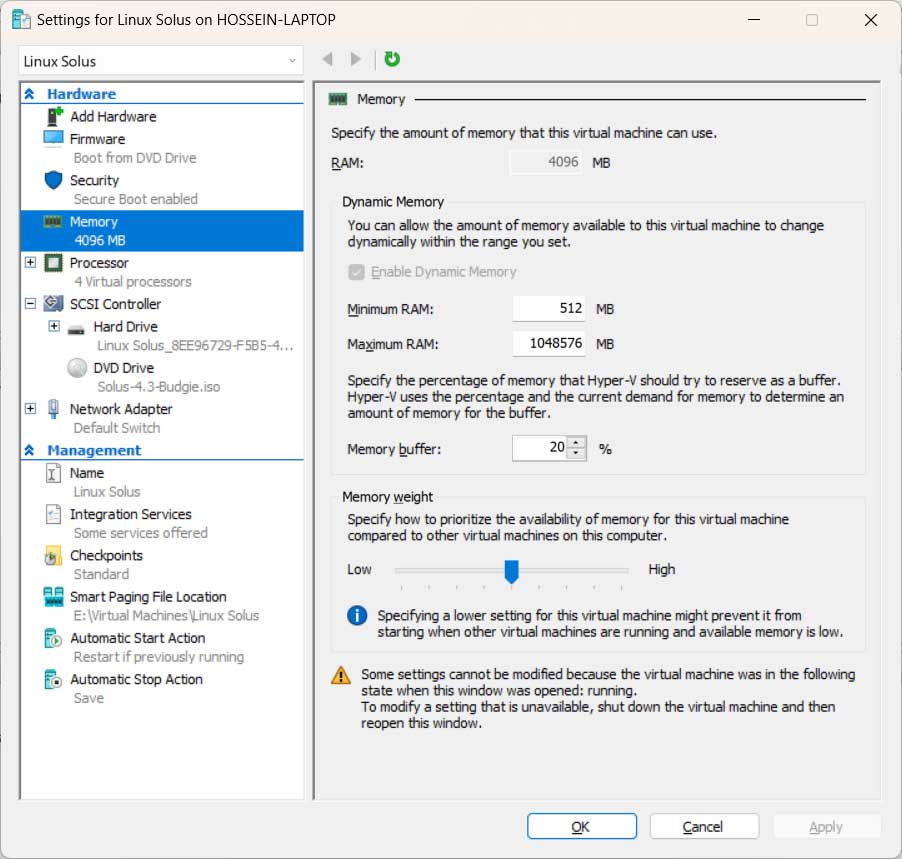Click the blue information icon
902x859 pixels.
[357, 616]
